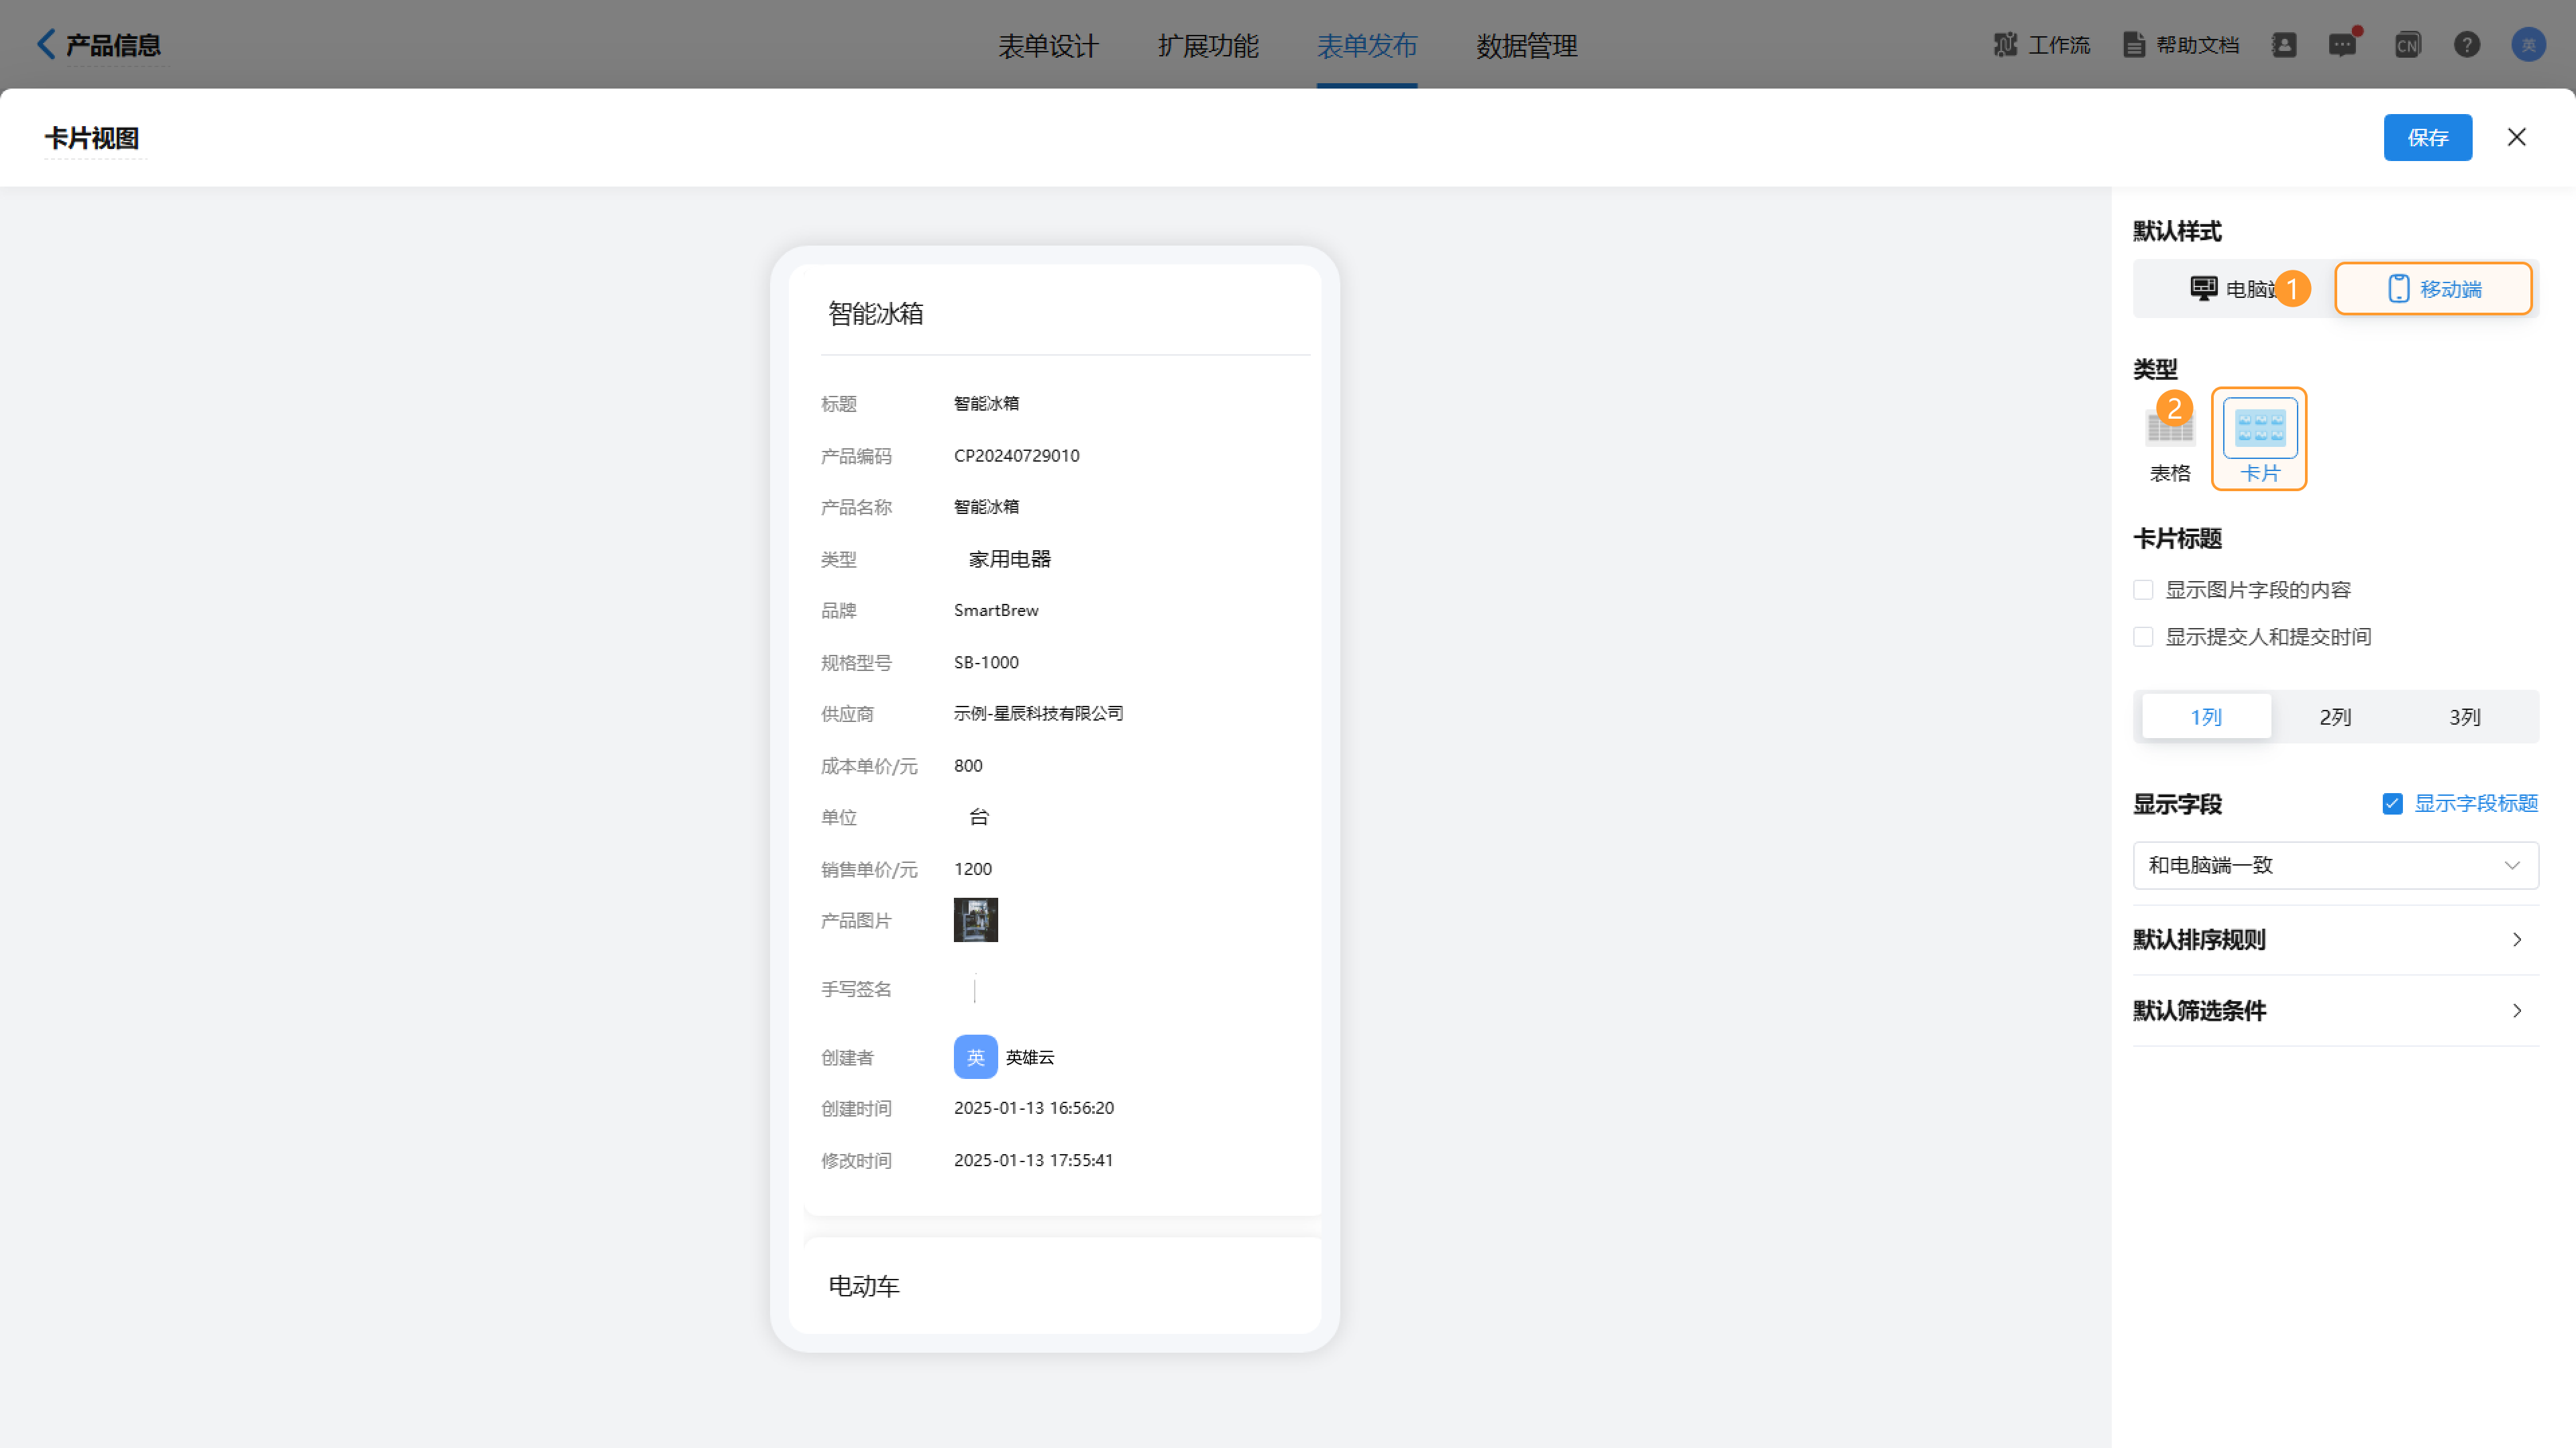Click the 保存 save button

click(2427, 138)
